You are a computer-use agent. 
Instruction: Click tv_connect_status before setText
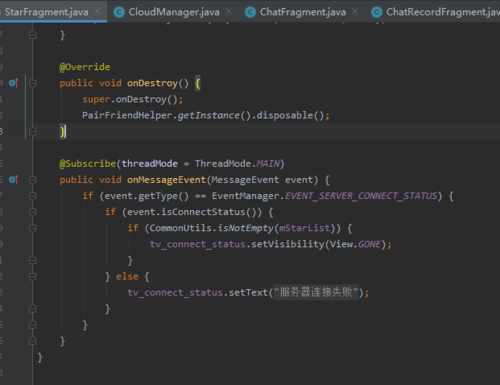click(x=175, y=293)
